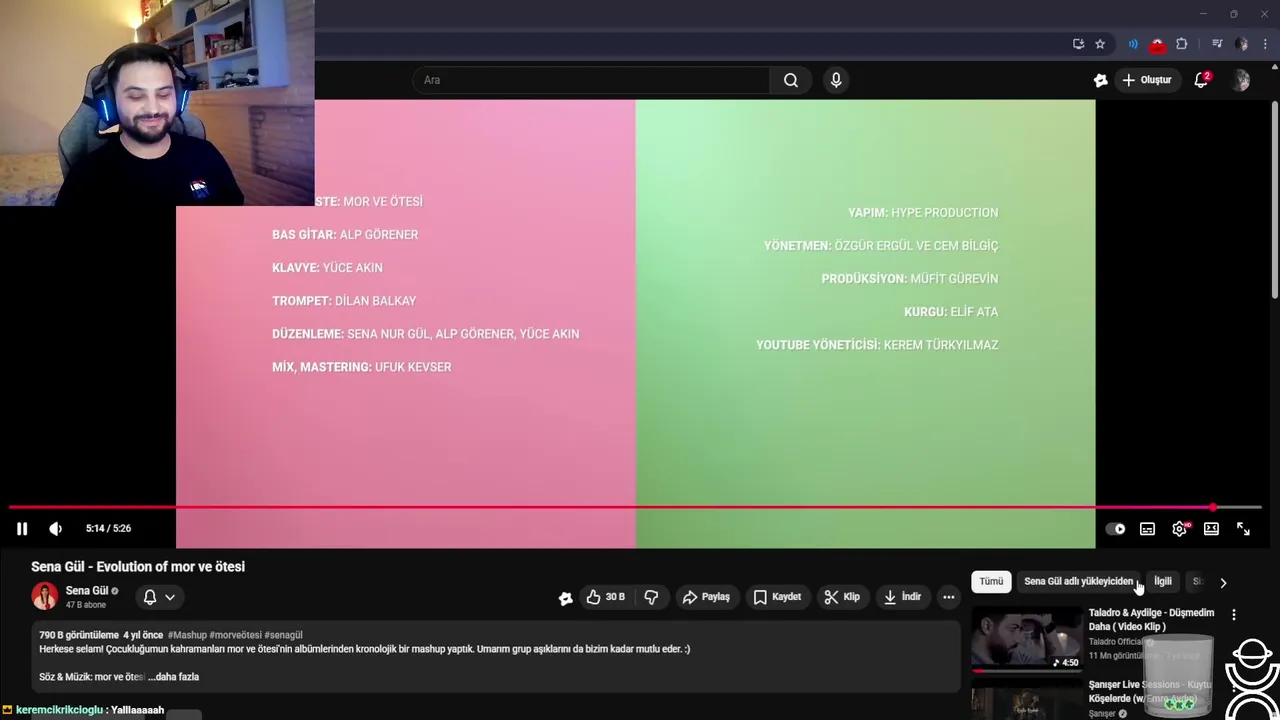Click the İndir download button

point(902,597)
